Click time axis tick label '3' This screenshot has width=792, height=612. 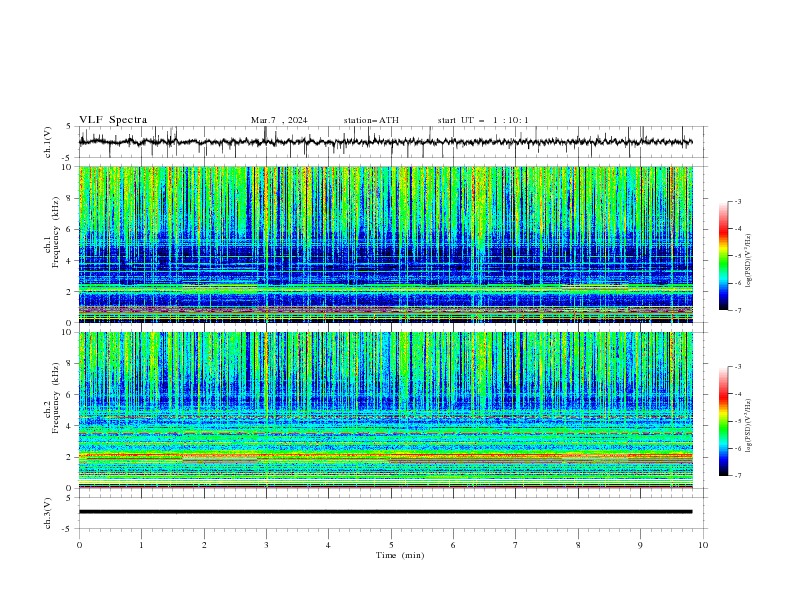click(x=266, y=545)
